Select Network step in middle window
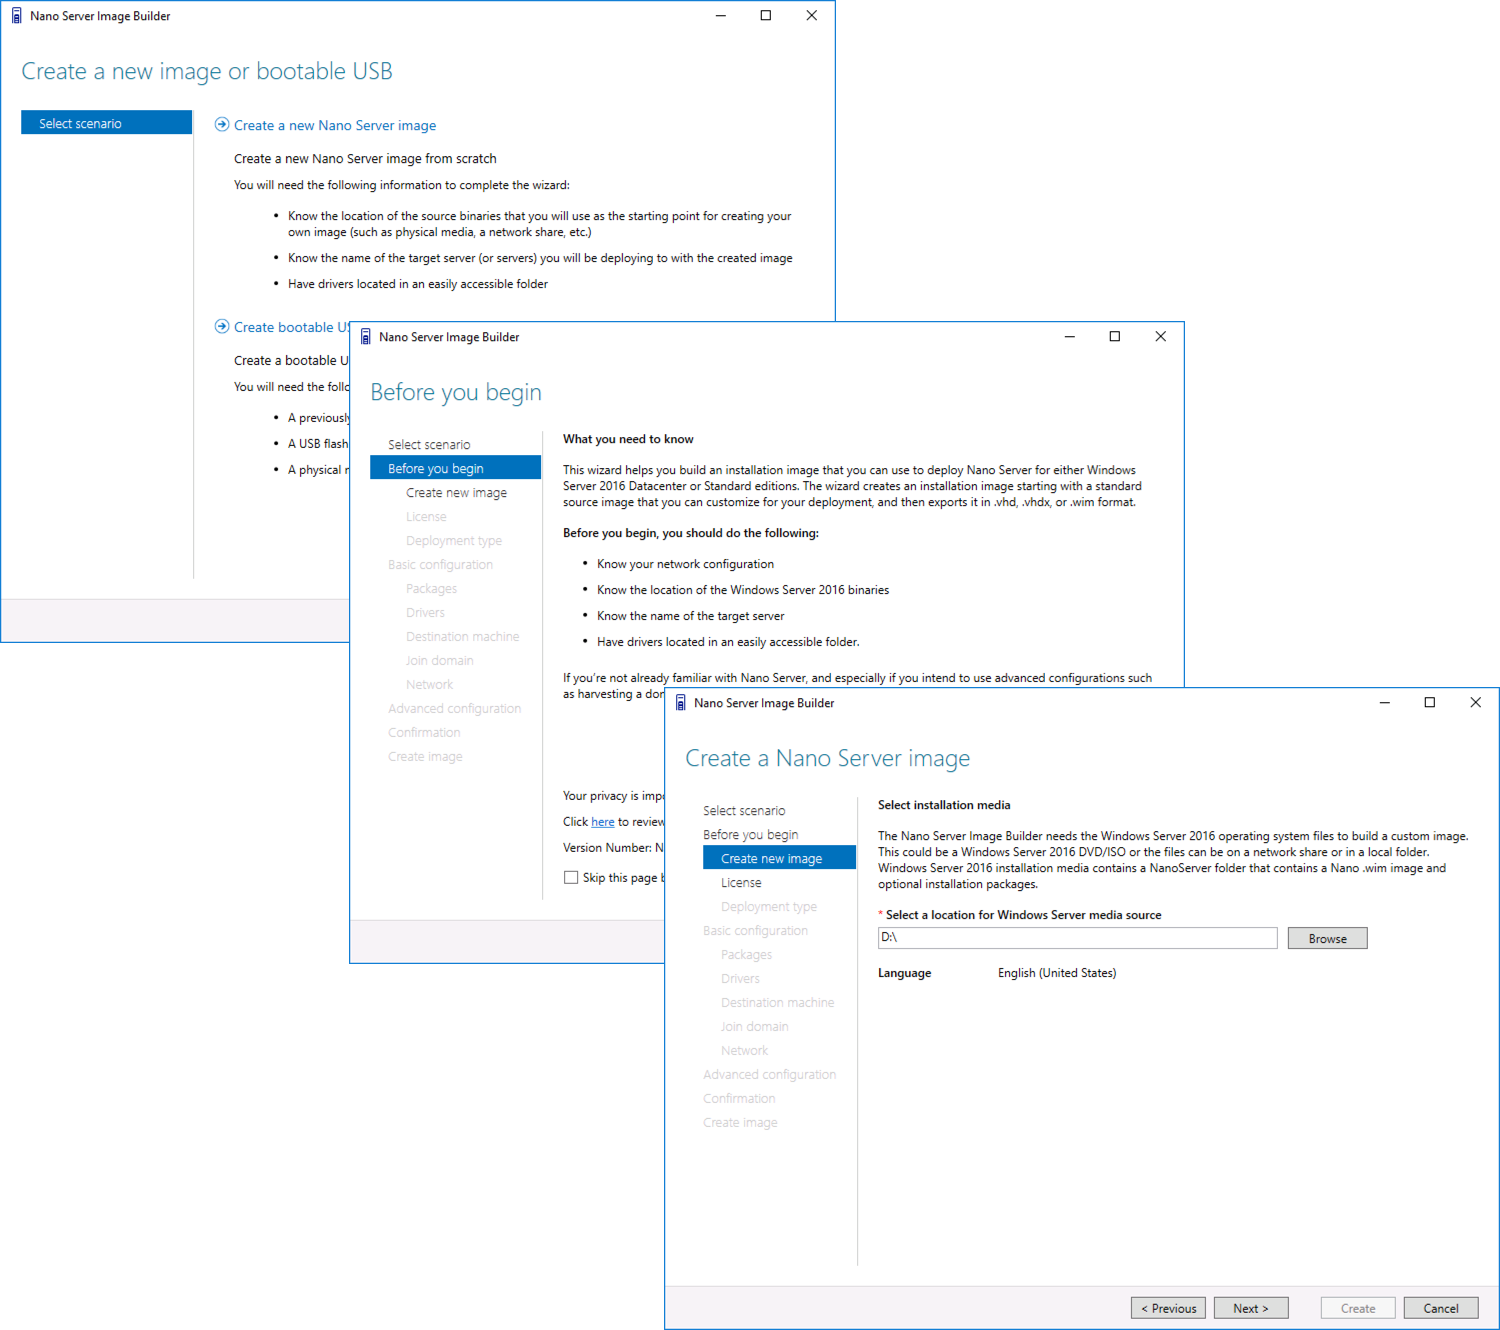Image resolution: width=1500 pixels, height=1330 pixels. click(x=429, y=685)
